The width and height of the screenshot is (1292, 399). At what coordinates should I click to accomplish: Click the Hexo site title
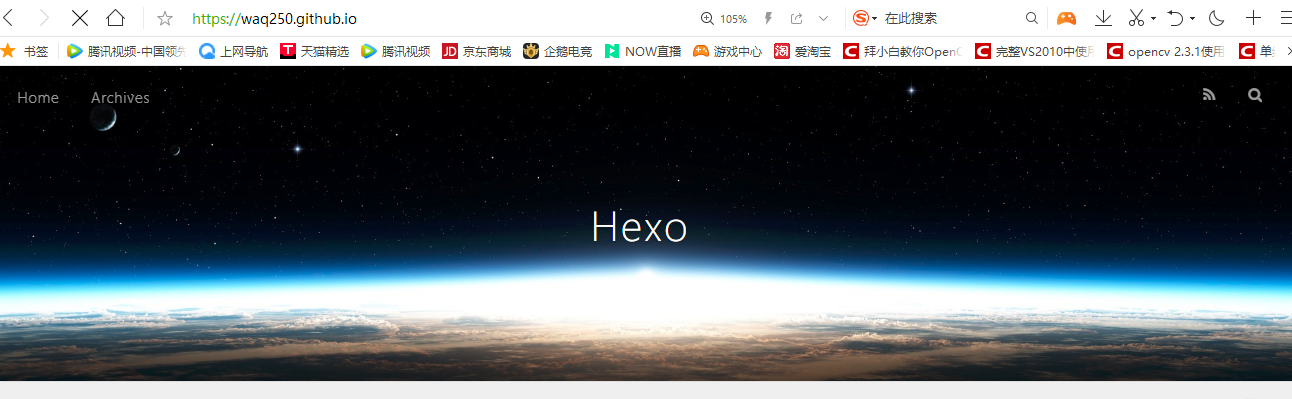pyautogui.click(x=639, y=227)
